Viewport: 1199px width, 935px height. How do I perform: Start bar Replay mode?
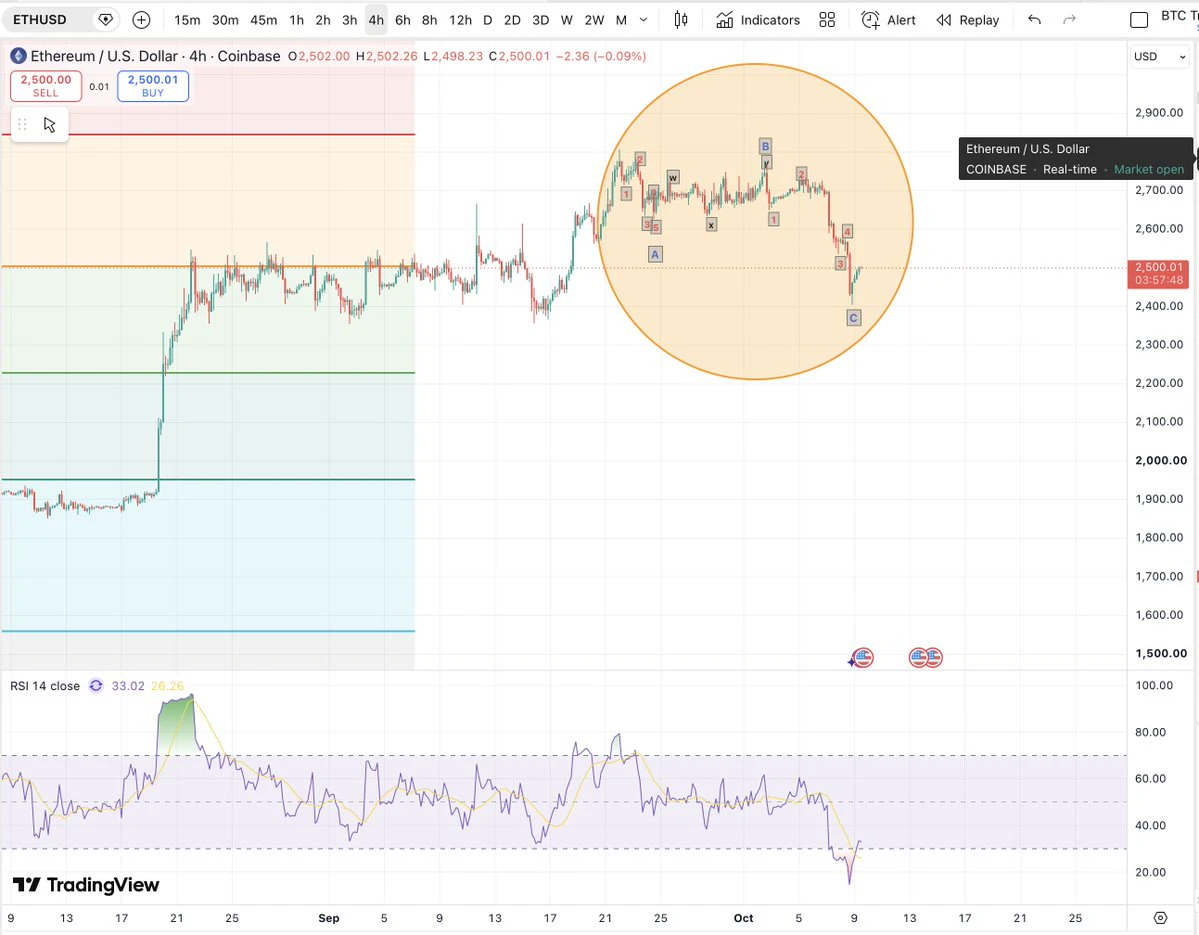pyautogui.click(x=967, y=20)
